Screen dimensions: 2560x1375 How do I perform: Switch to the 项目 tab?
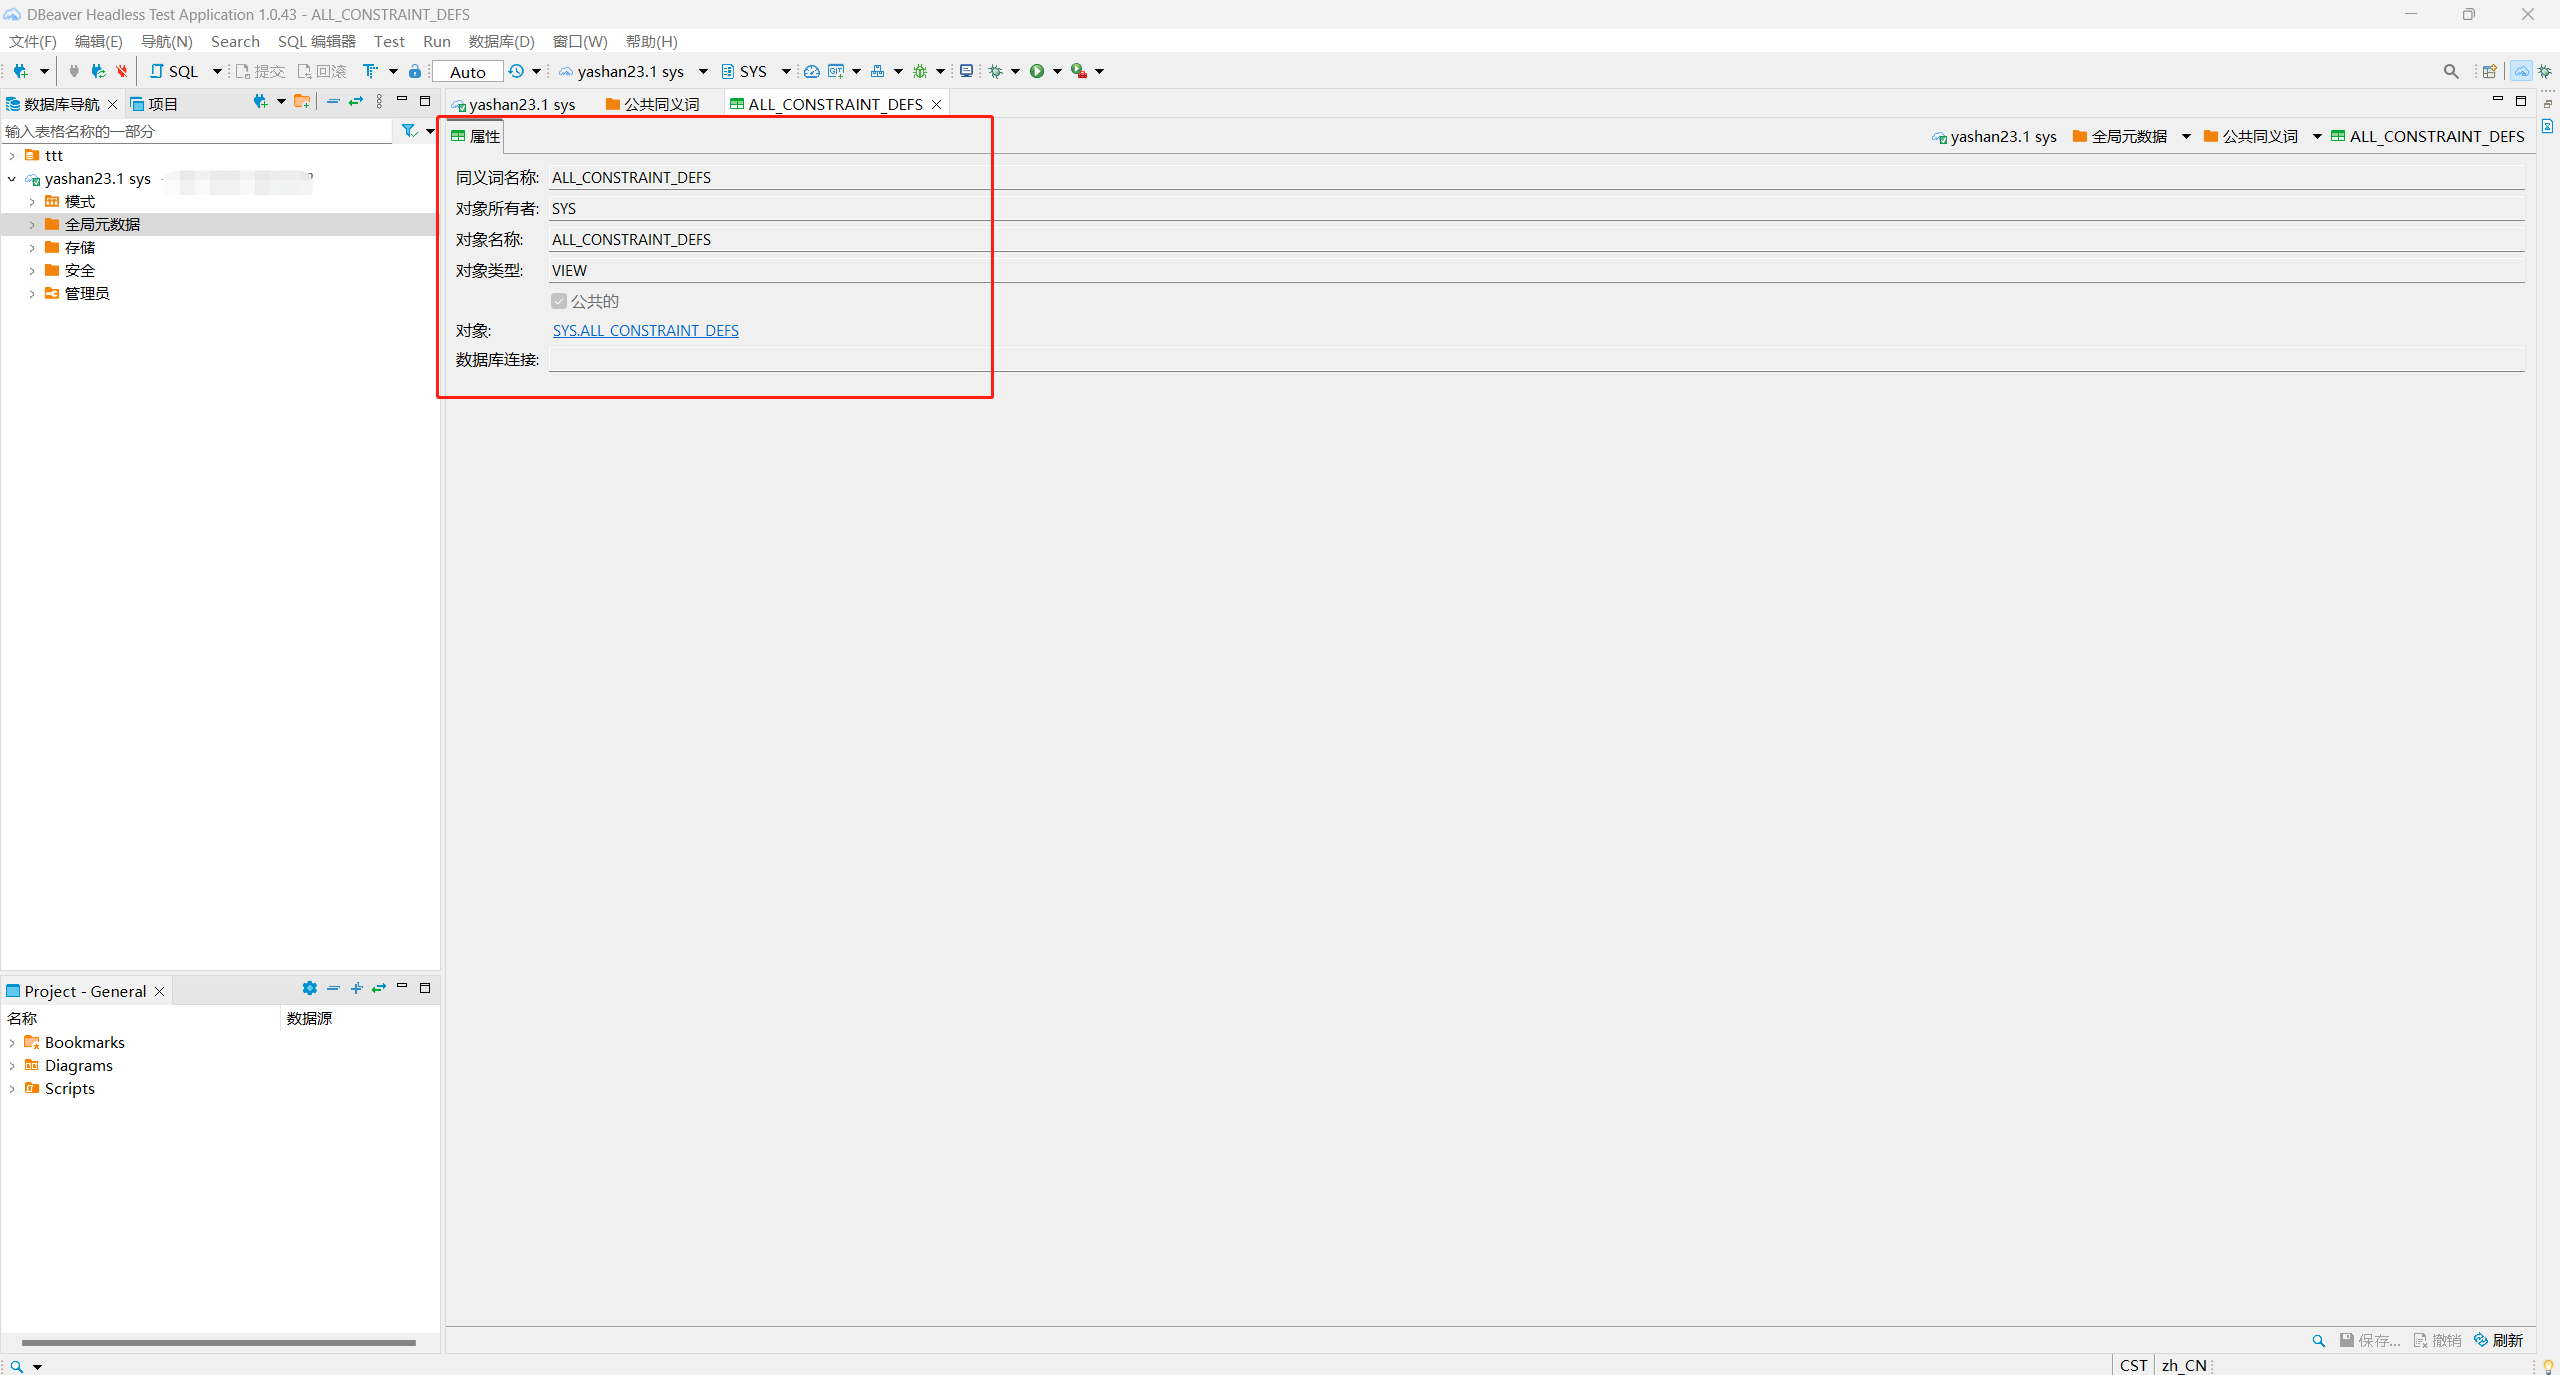tap(154, 104)
